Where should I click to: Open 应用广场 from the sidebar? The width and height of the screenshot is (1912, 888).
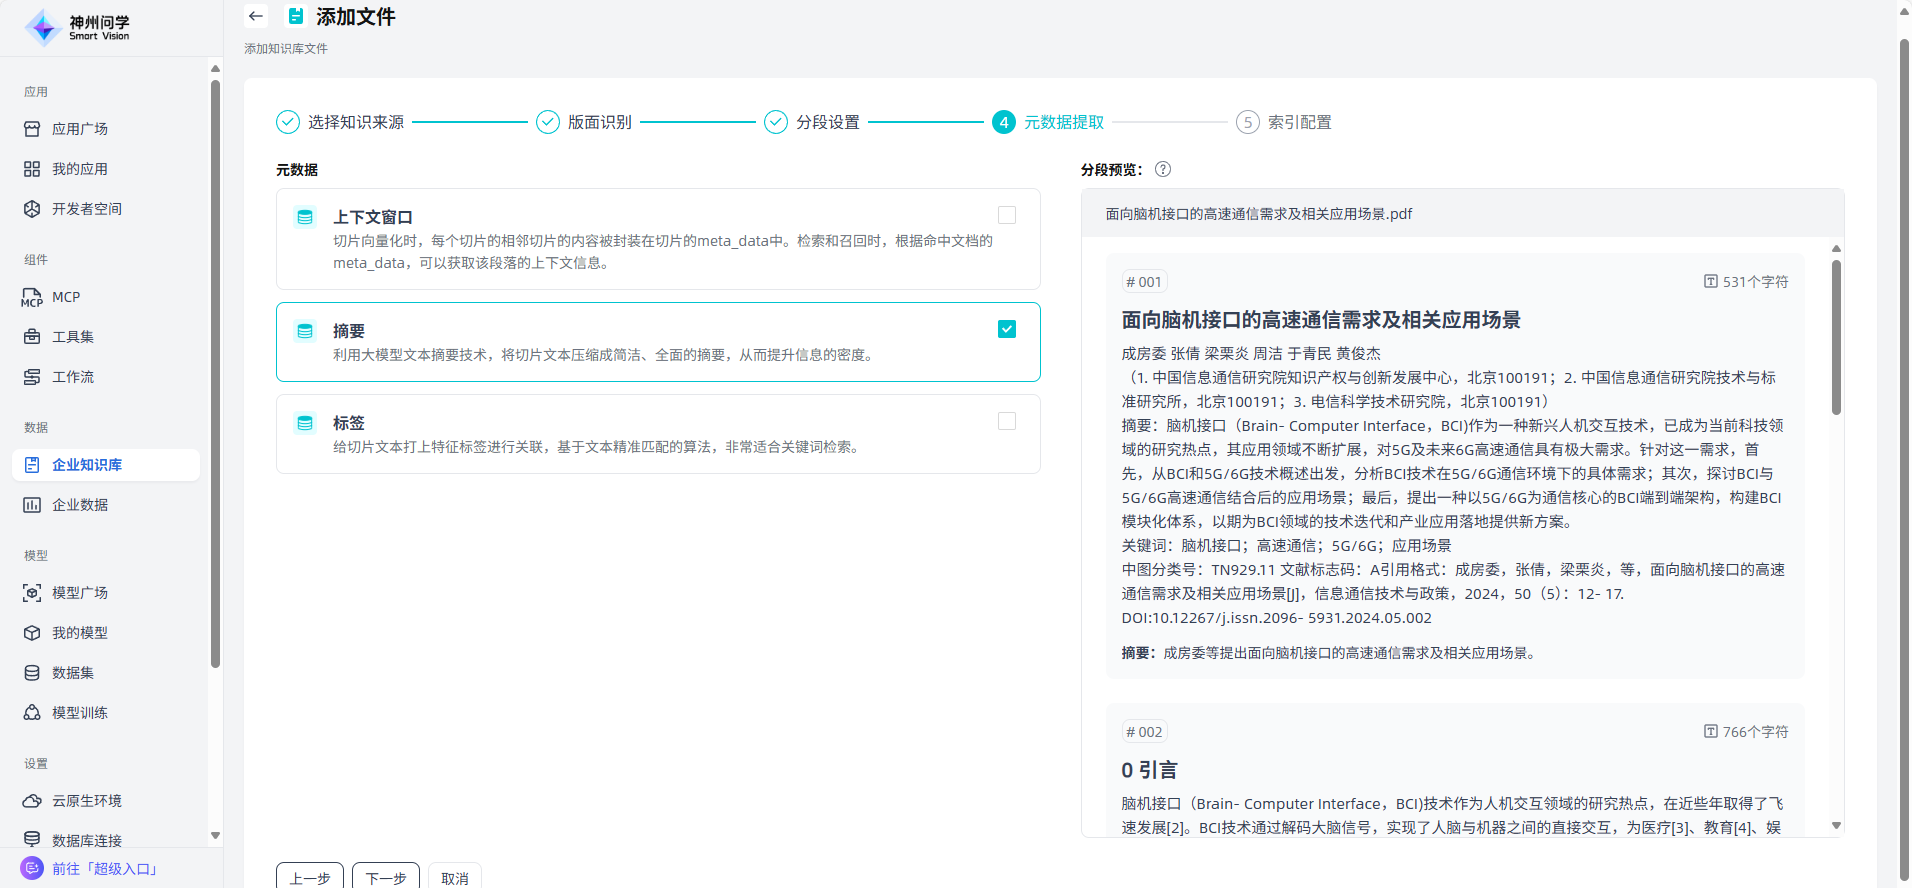[80, 129]
